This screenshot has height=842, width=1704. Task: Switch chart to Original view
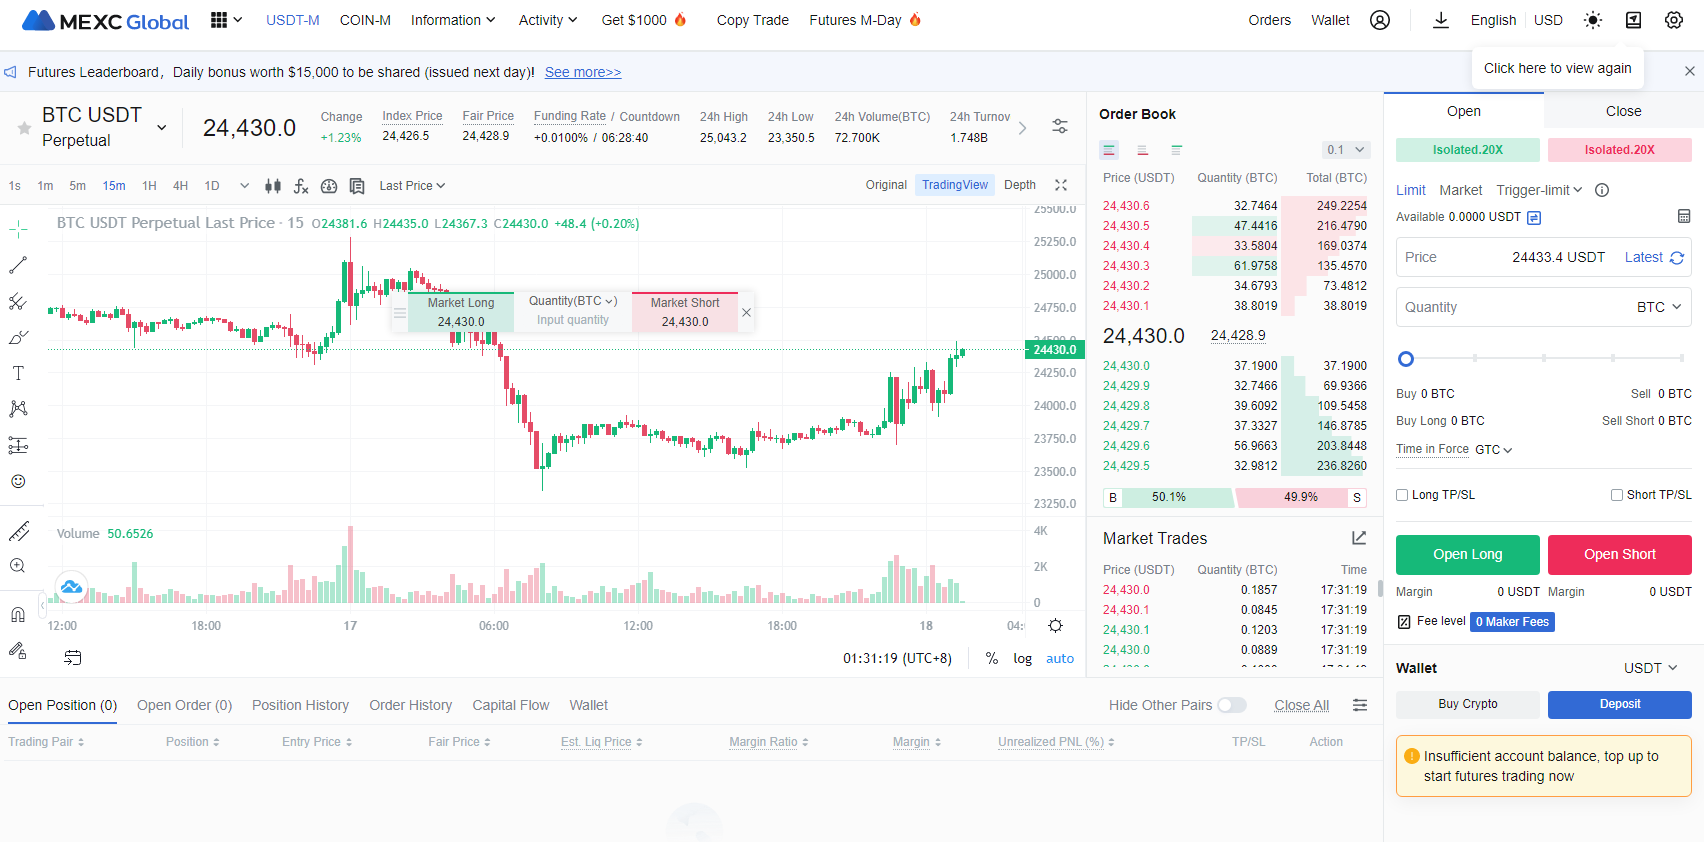pyautogui.click(x=886, y=185)
